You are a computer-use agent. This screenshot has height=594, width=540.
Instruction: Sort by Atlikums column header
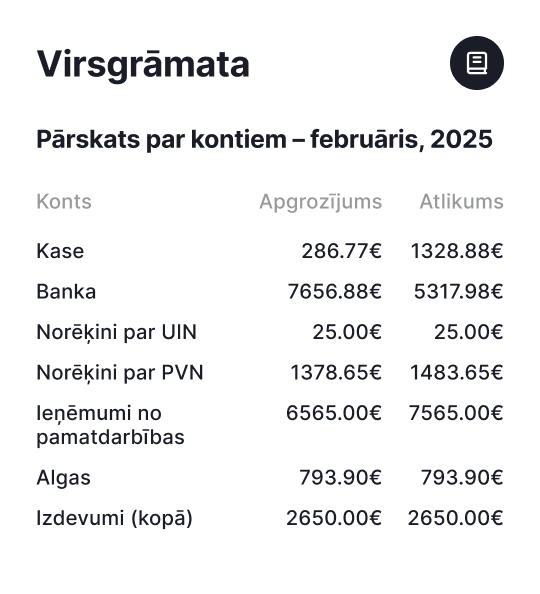[x=461, y=202]
